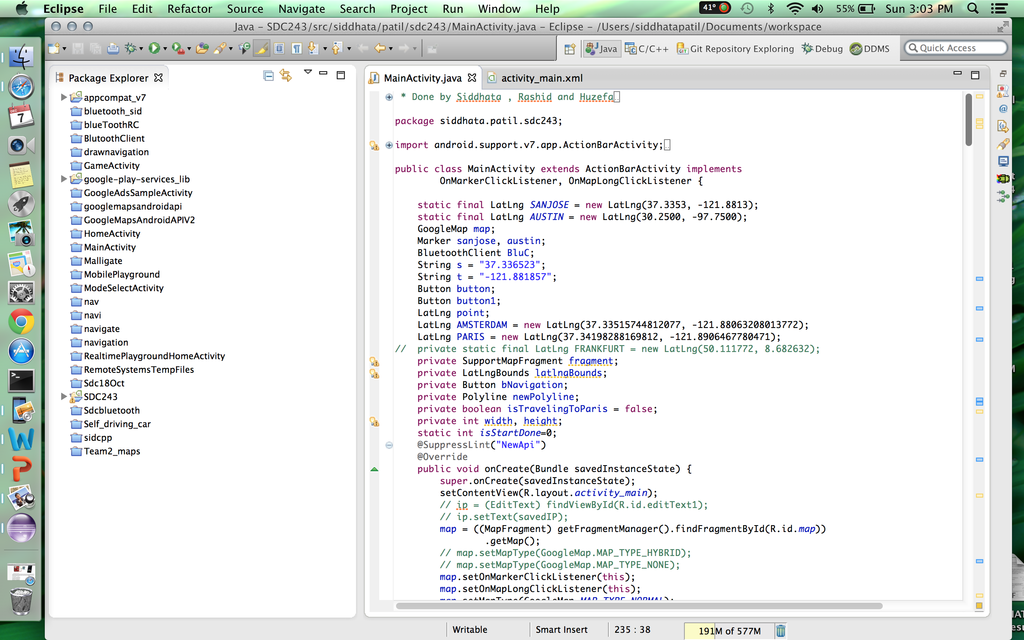Click the Print toolbar icon
Viewport: 1024px width, 640px height.
pyautogui.click(x=113, y=48)
